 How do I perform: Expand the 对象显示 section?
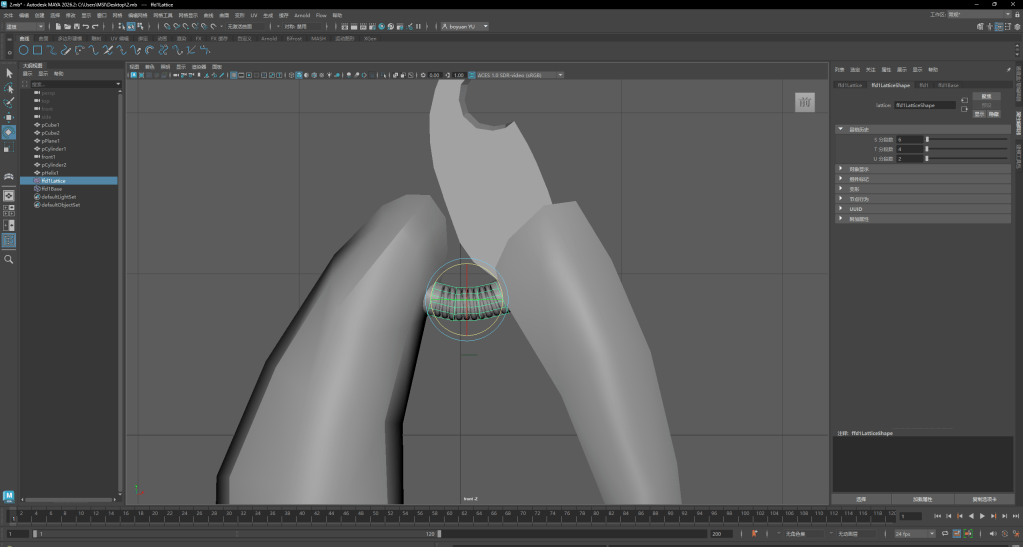[859, 168]
